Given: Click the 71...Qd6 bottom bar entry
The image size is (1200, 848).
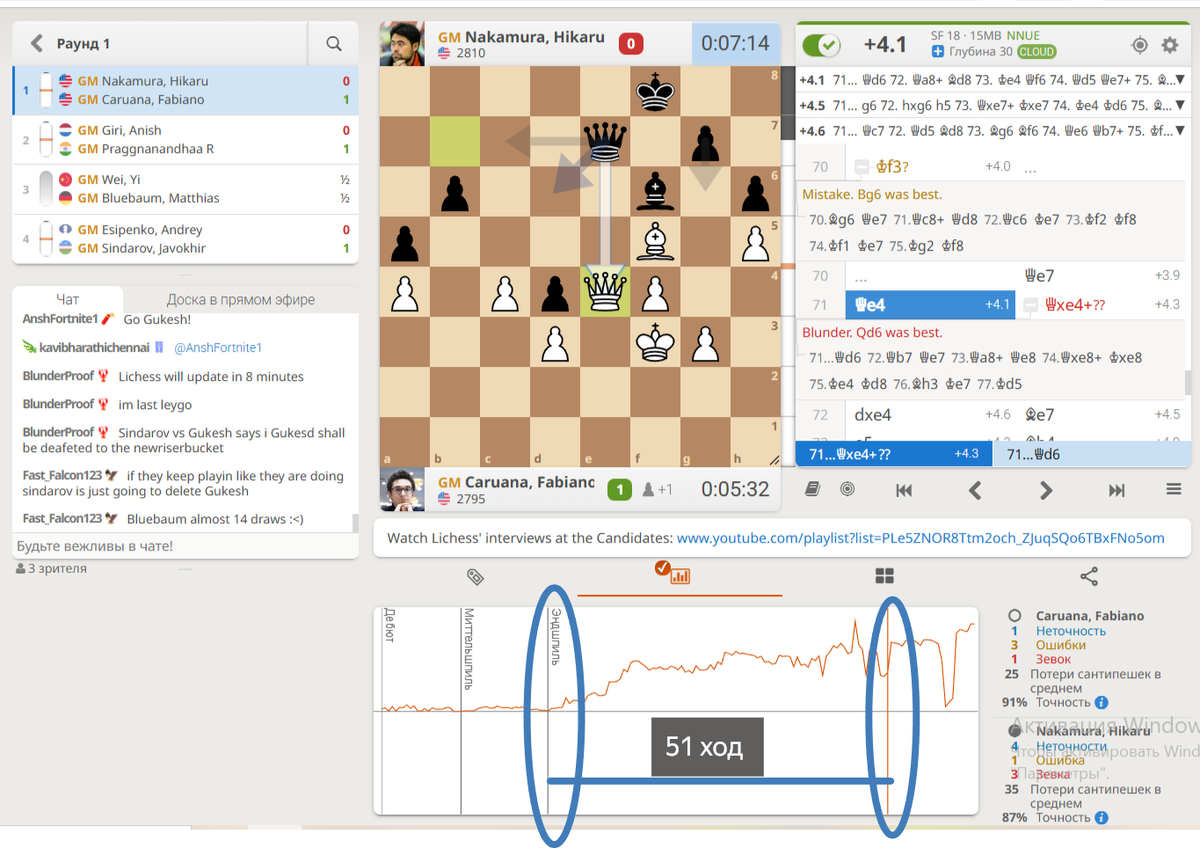Looking at the screenshot, I should coord(1090,453).
